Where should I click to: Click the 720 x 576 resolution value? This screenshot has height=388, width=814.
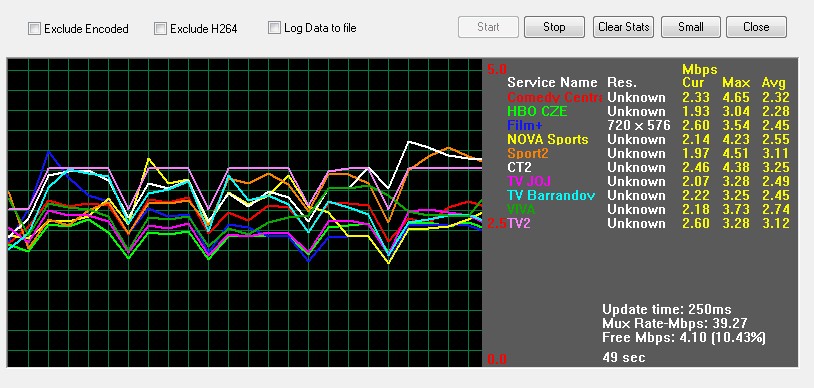click(x=639, y=125)
